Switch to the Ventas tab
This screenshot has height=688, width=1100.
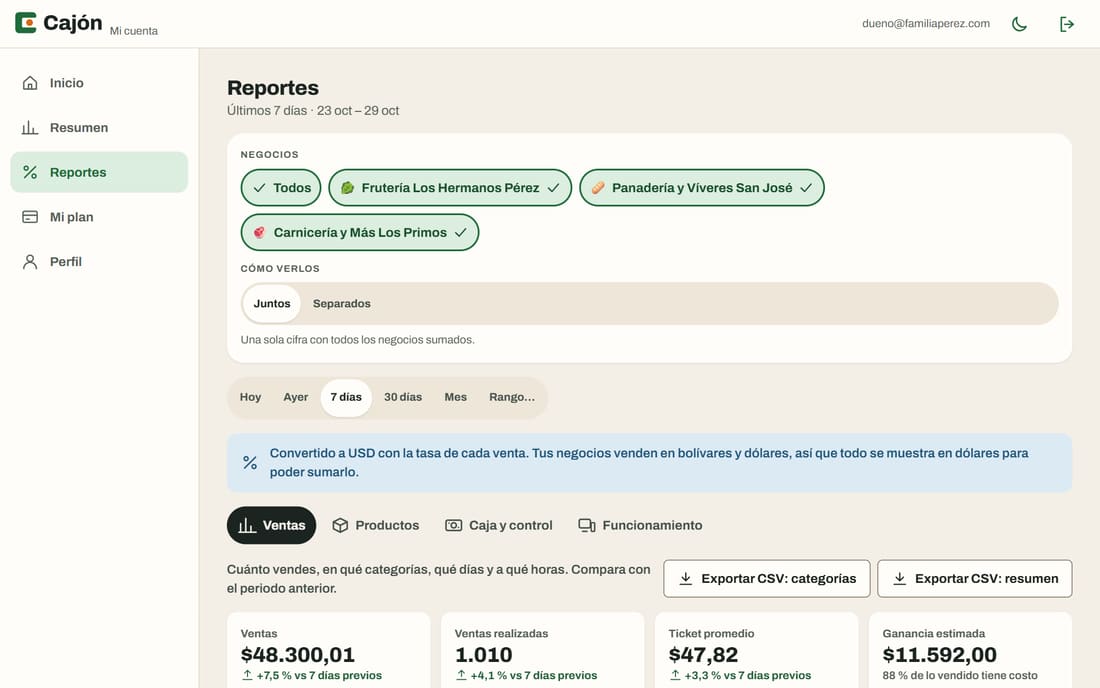271,525
